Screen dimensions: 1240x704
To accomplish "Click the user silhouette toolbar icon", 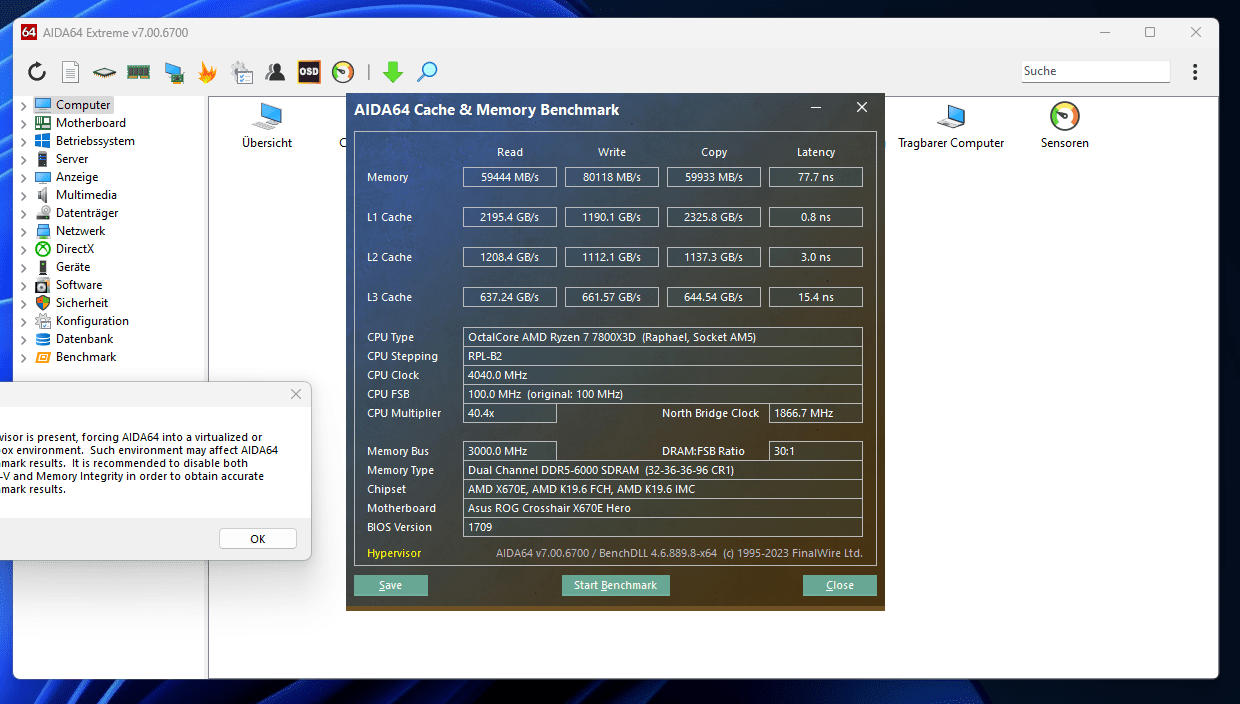I will click(x=275, y=72).
